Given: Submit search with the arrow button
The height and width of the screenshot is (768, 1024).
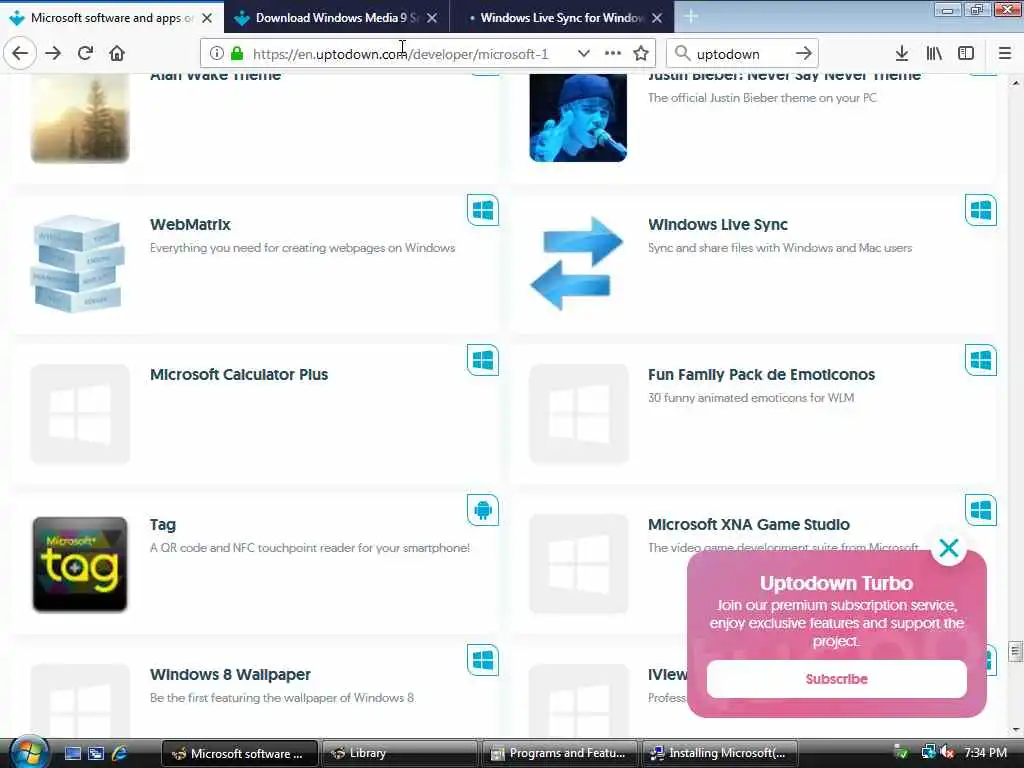Looking at the screenshot, I should point(804,54).
